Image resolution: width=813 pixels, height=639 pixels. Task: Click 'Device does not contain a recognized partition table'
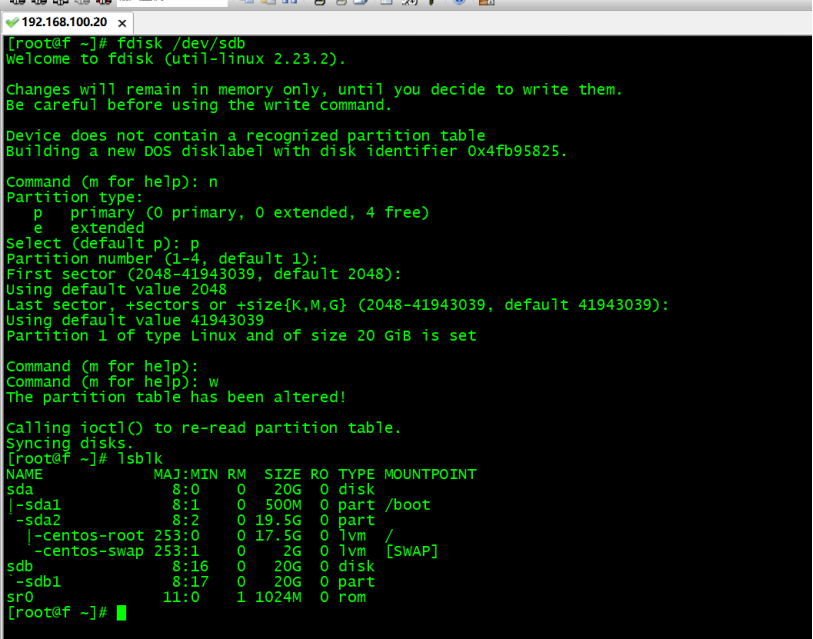(x=246, y=136)
